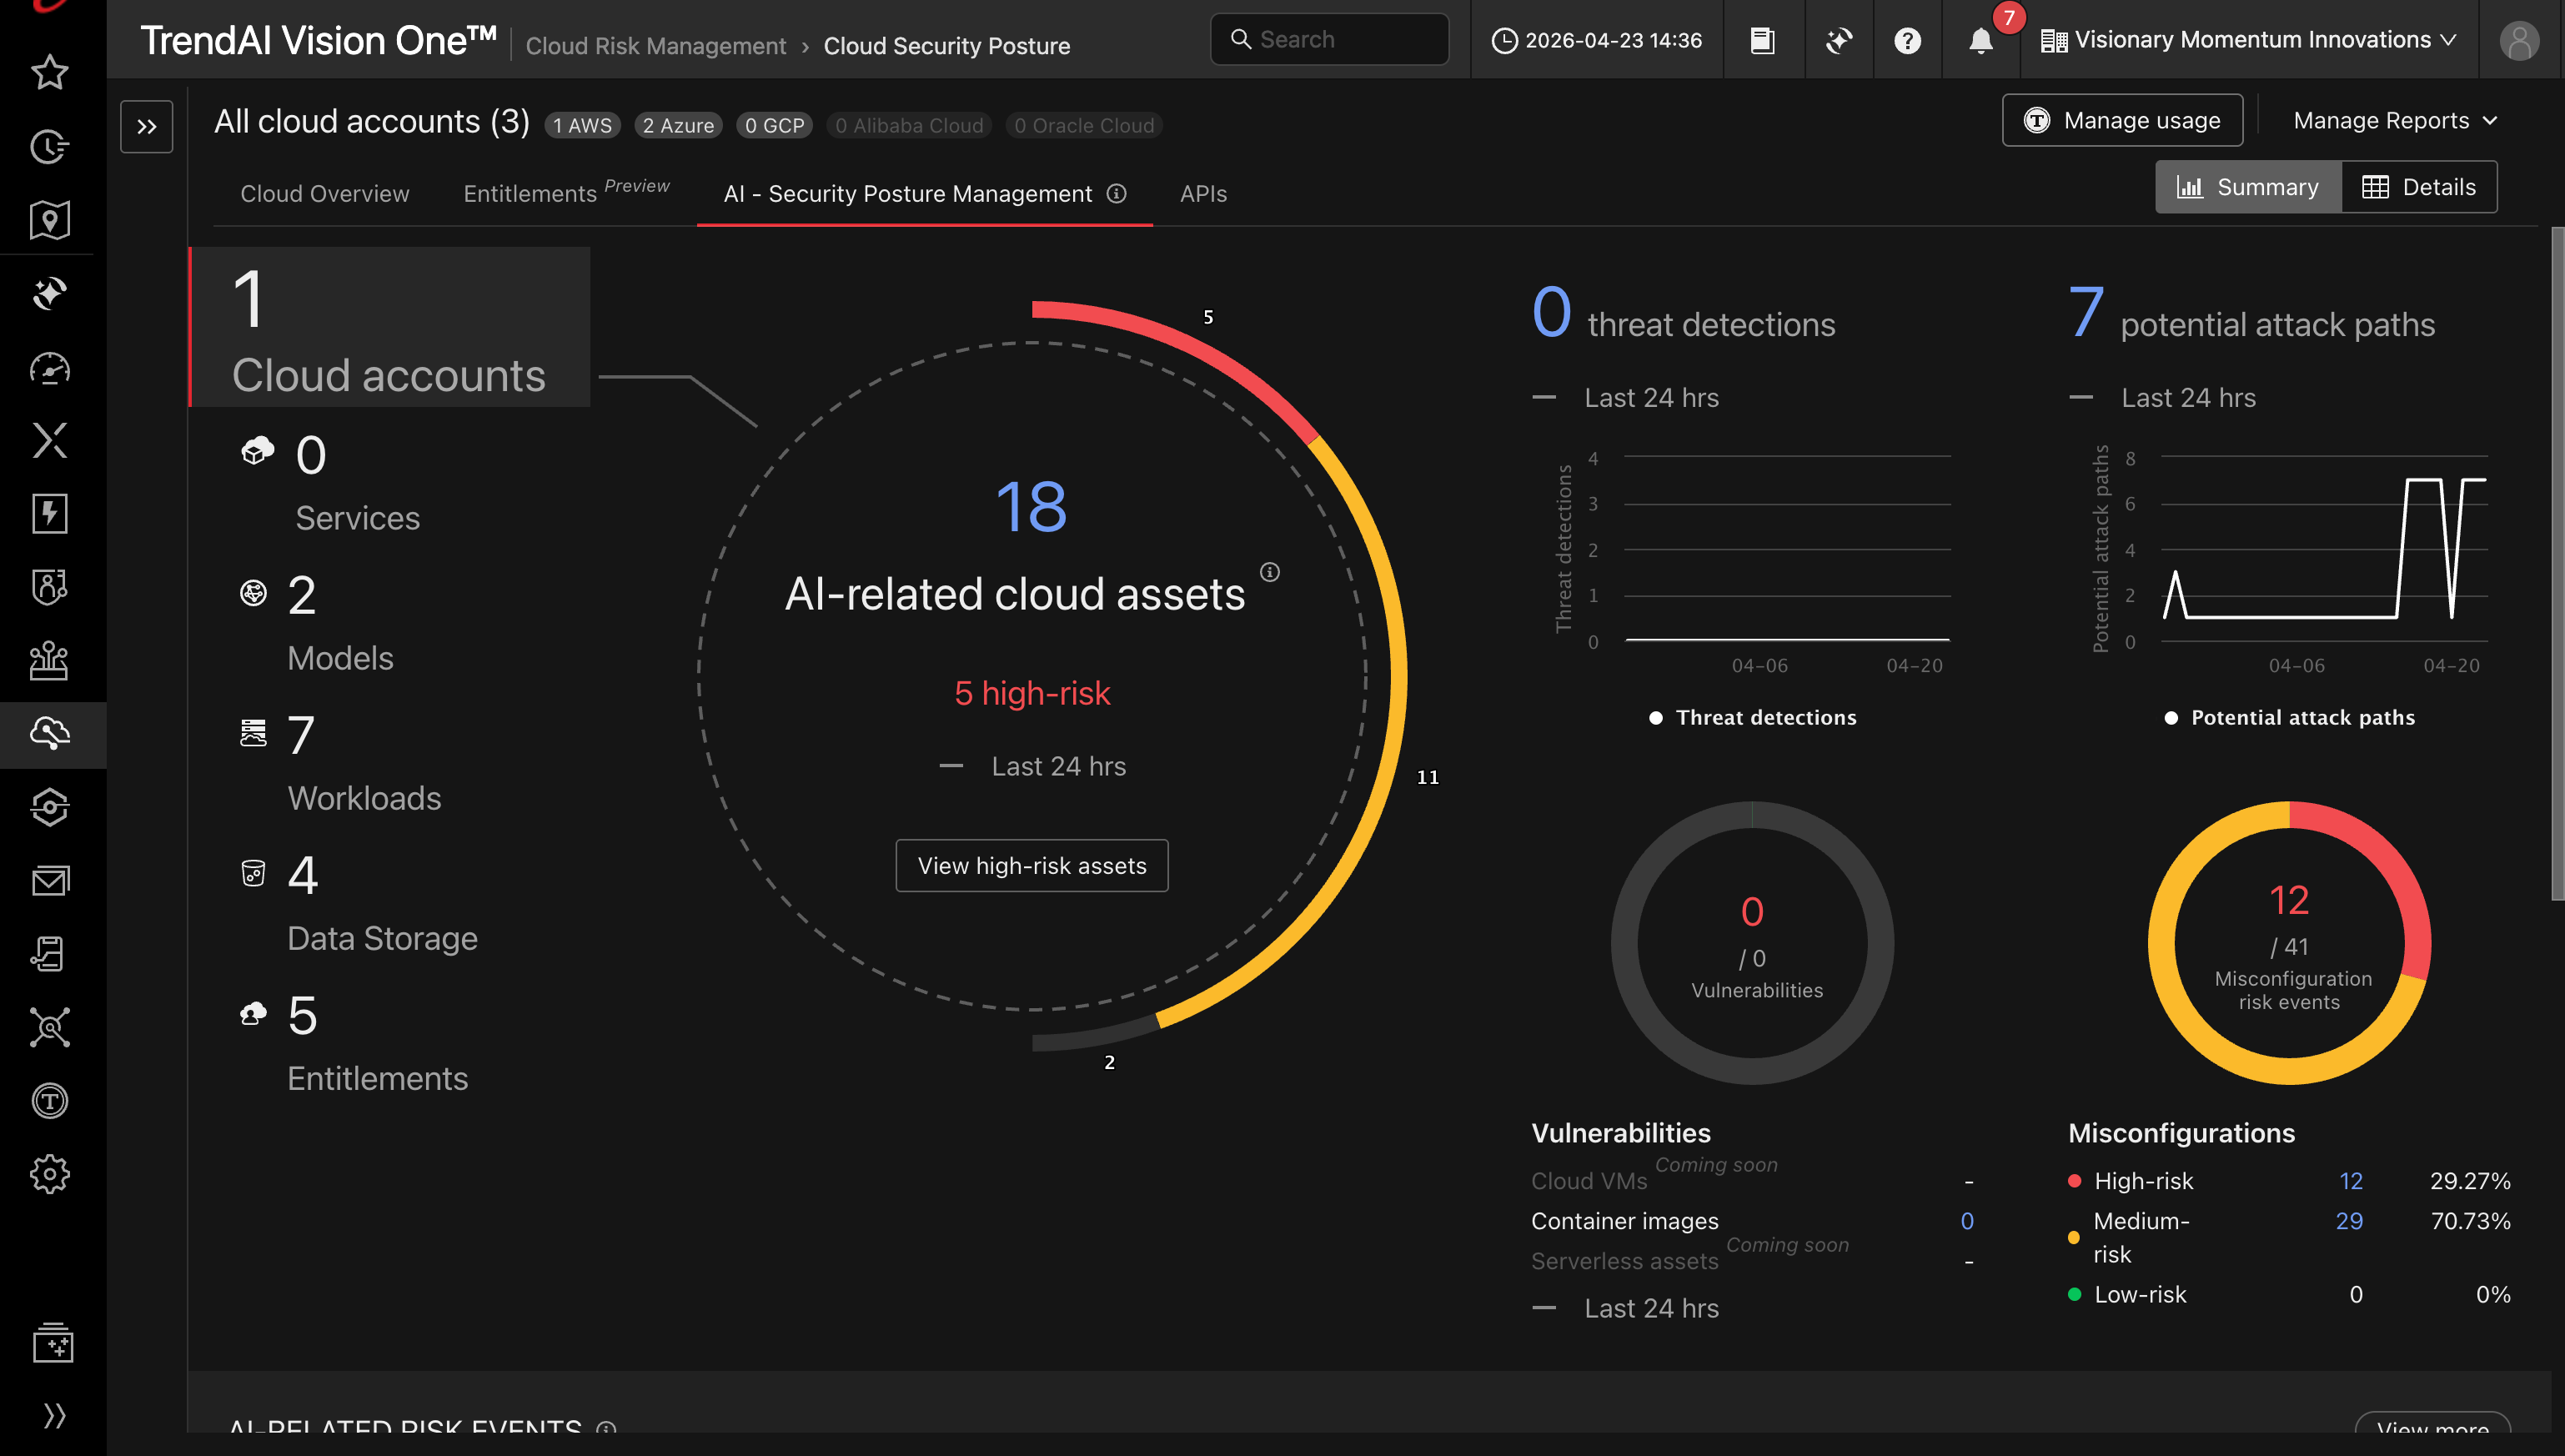Open the Entitlements Preview tab
The height and width of the screenshot is (1456, 2565).
click(x=566, y=191)
